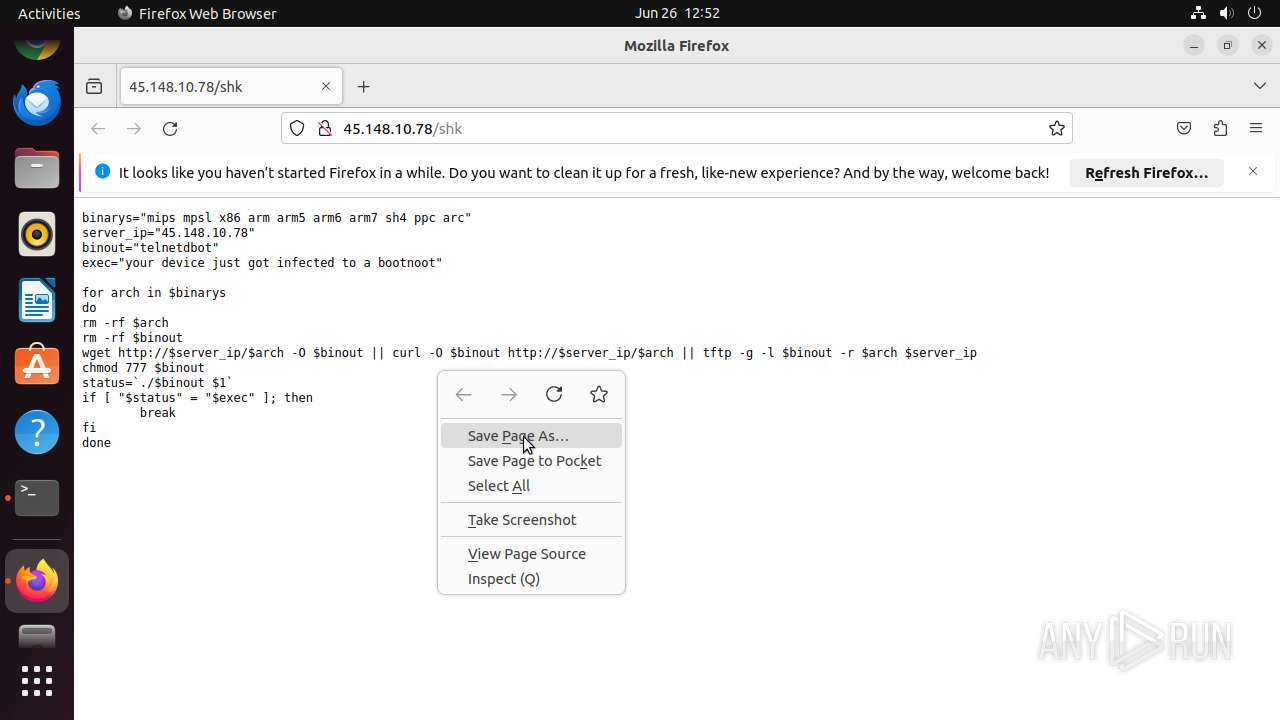Open the Pocket save icon in toolbar
This screenshot has height=720, width=1280.
1184,128
